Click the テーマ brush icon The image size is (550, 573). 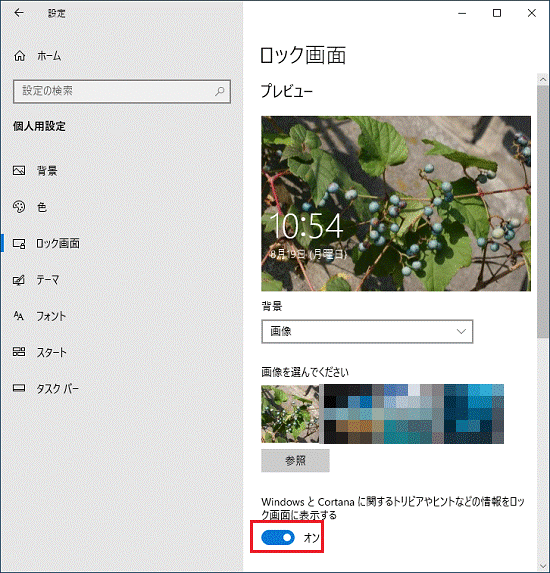[x=19, y=280]
